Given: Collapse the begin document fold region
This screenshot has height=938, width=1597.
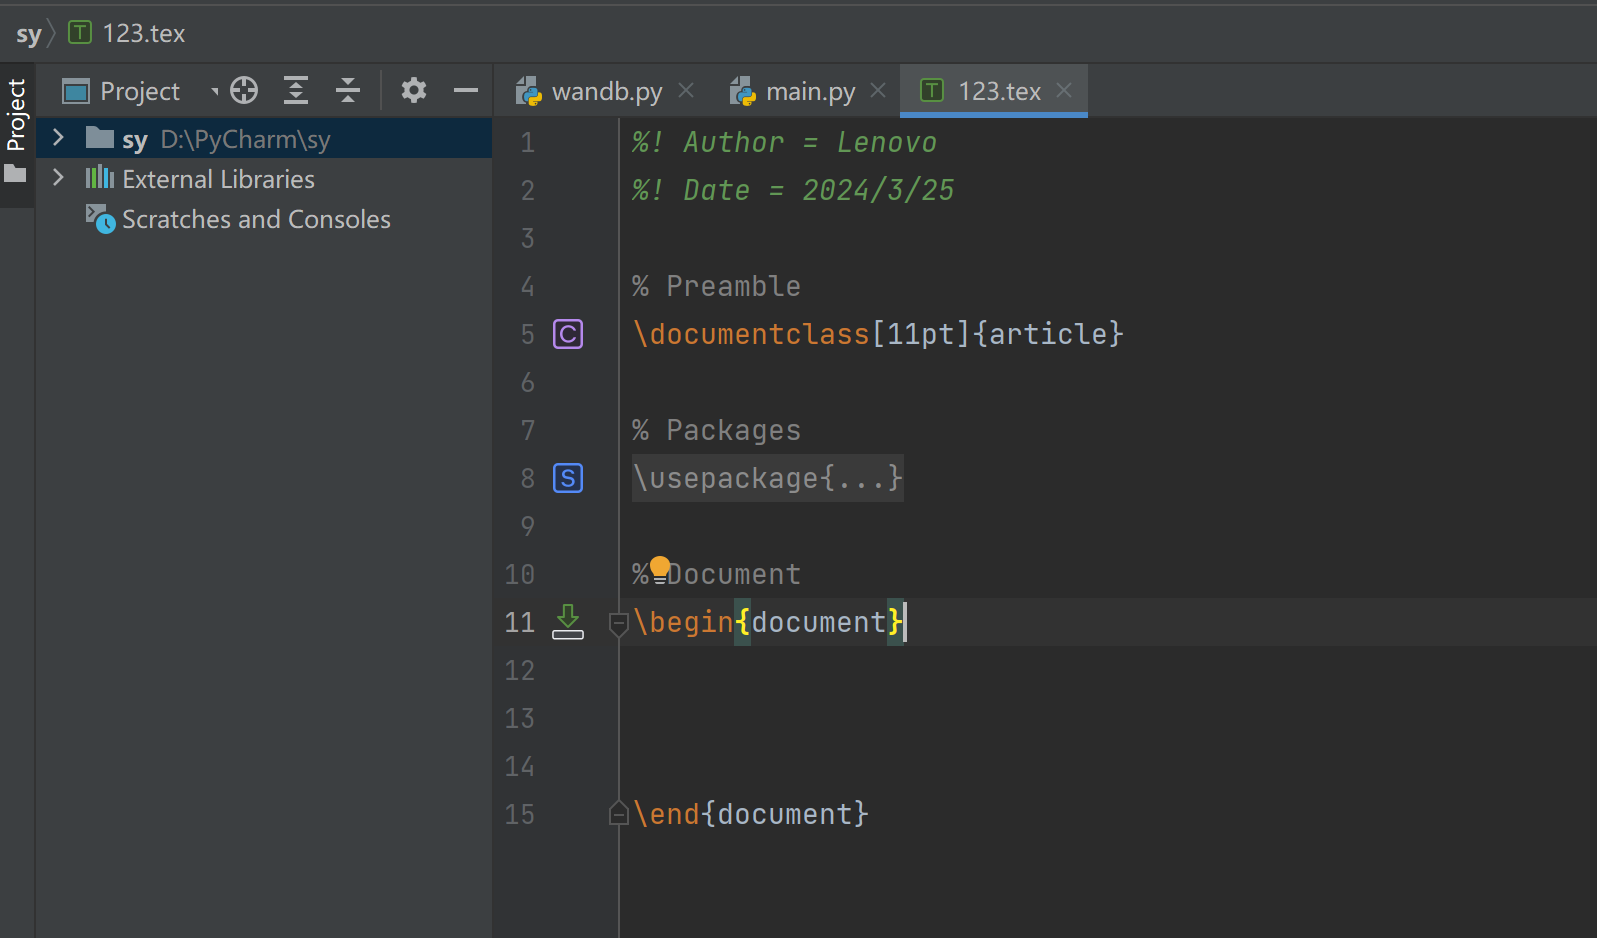Looking at the screenshot, I should point(618,623).
